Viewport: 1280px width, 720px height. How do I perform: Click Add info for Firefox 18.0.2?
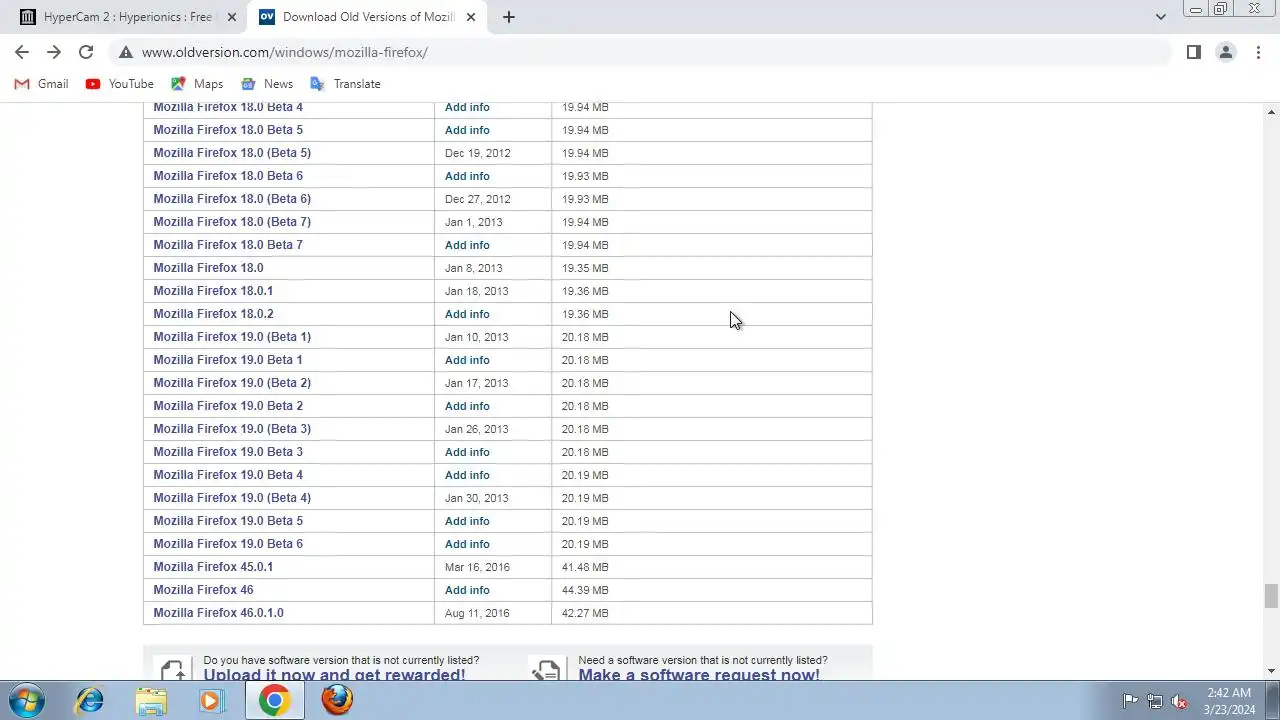[x=467, y=314]
